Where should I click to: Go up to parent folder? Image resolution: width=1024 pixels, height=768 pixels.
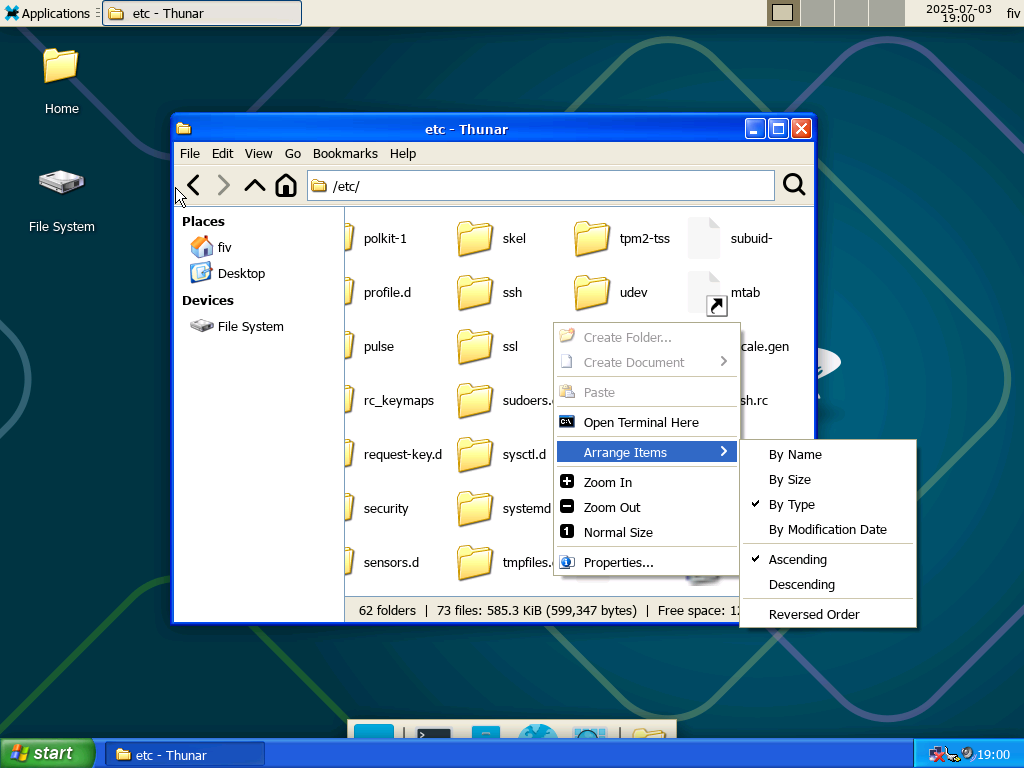tap(255, 185)
